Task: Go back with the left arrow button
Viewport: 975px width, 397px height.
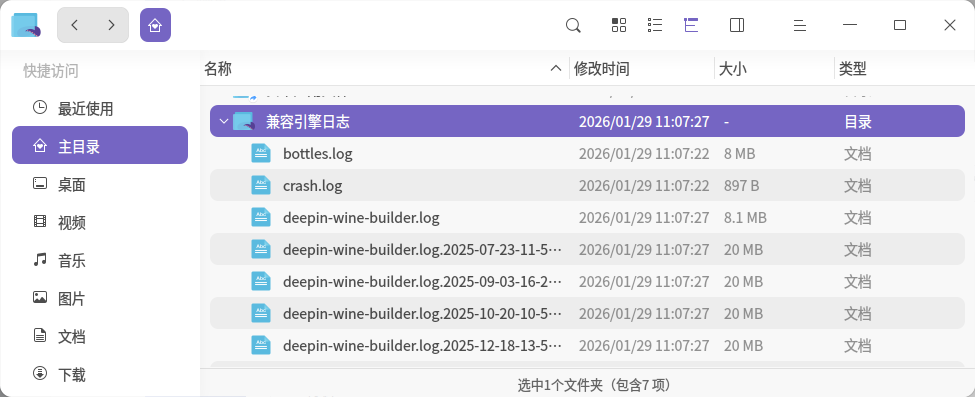Action: [x=75, y=25]
